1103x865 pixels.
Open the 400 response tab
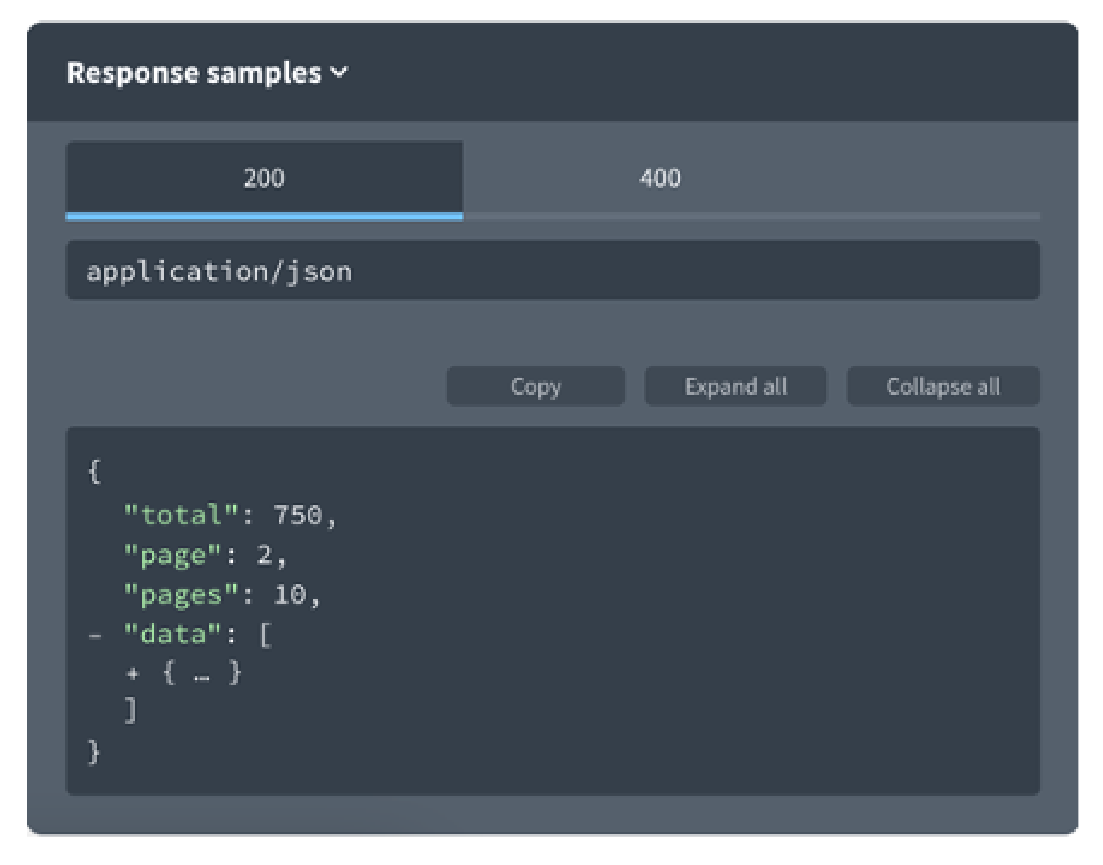[660, 179]
